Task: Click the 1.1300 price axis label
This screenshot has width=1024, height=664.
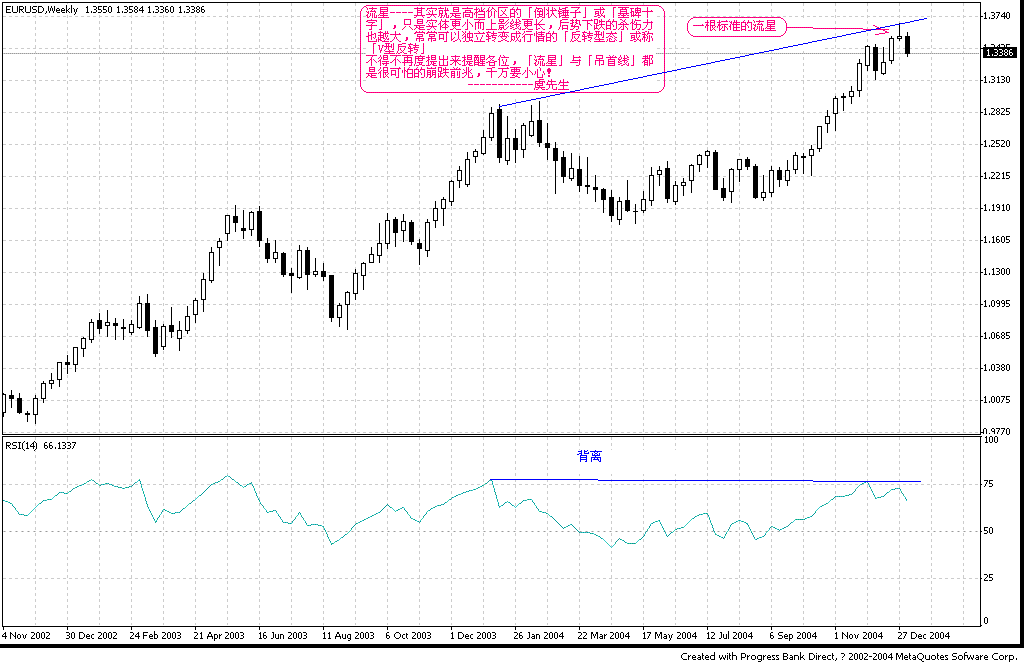Action: point(999,272)
